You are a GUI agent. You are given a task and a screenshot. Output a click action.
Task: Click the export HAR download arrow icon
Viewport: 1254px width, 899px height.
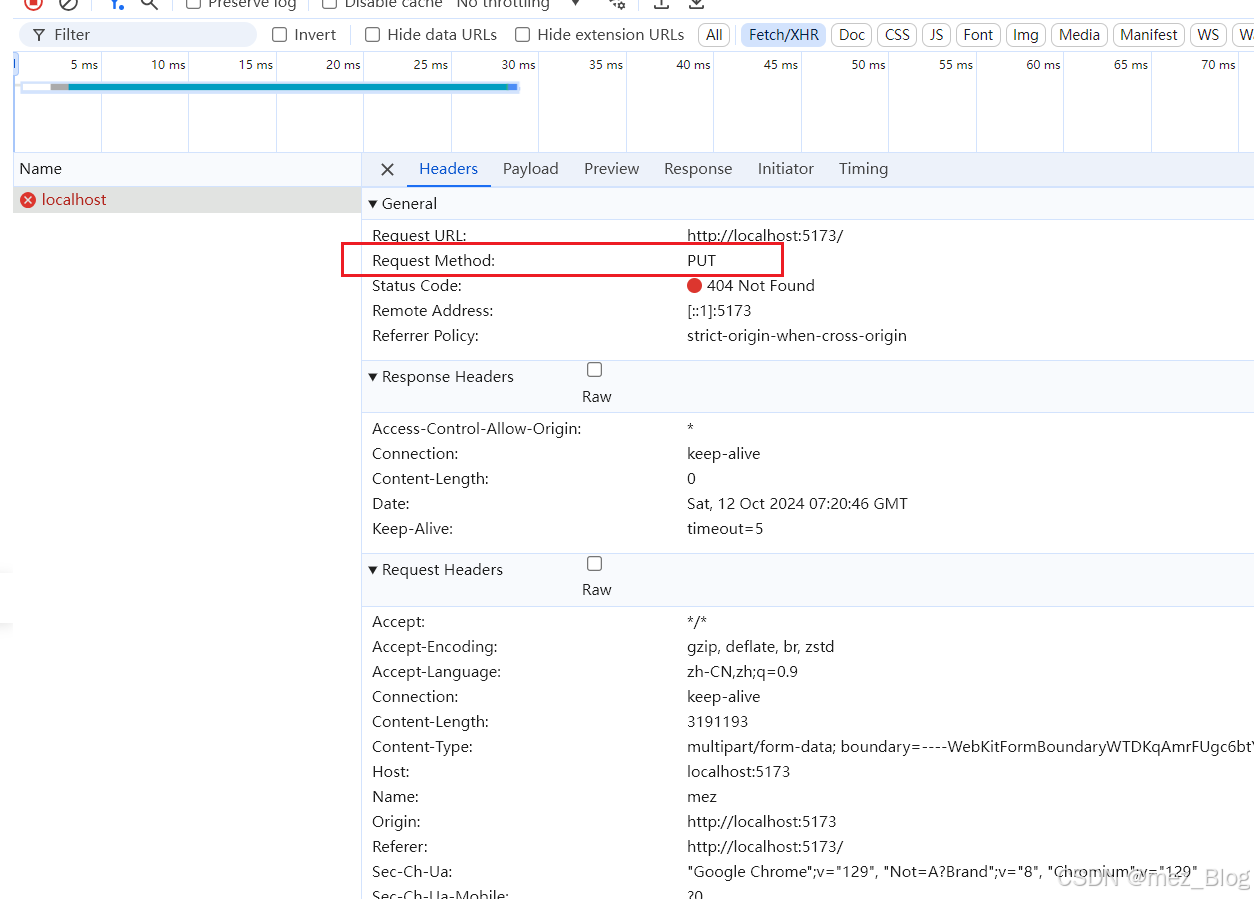(696, 4)
